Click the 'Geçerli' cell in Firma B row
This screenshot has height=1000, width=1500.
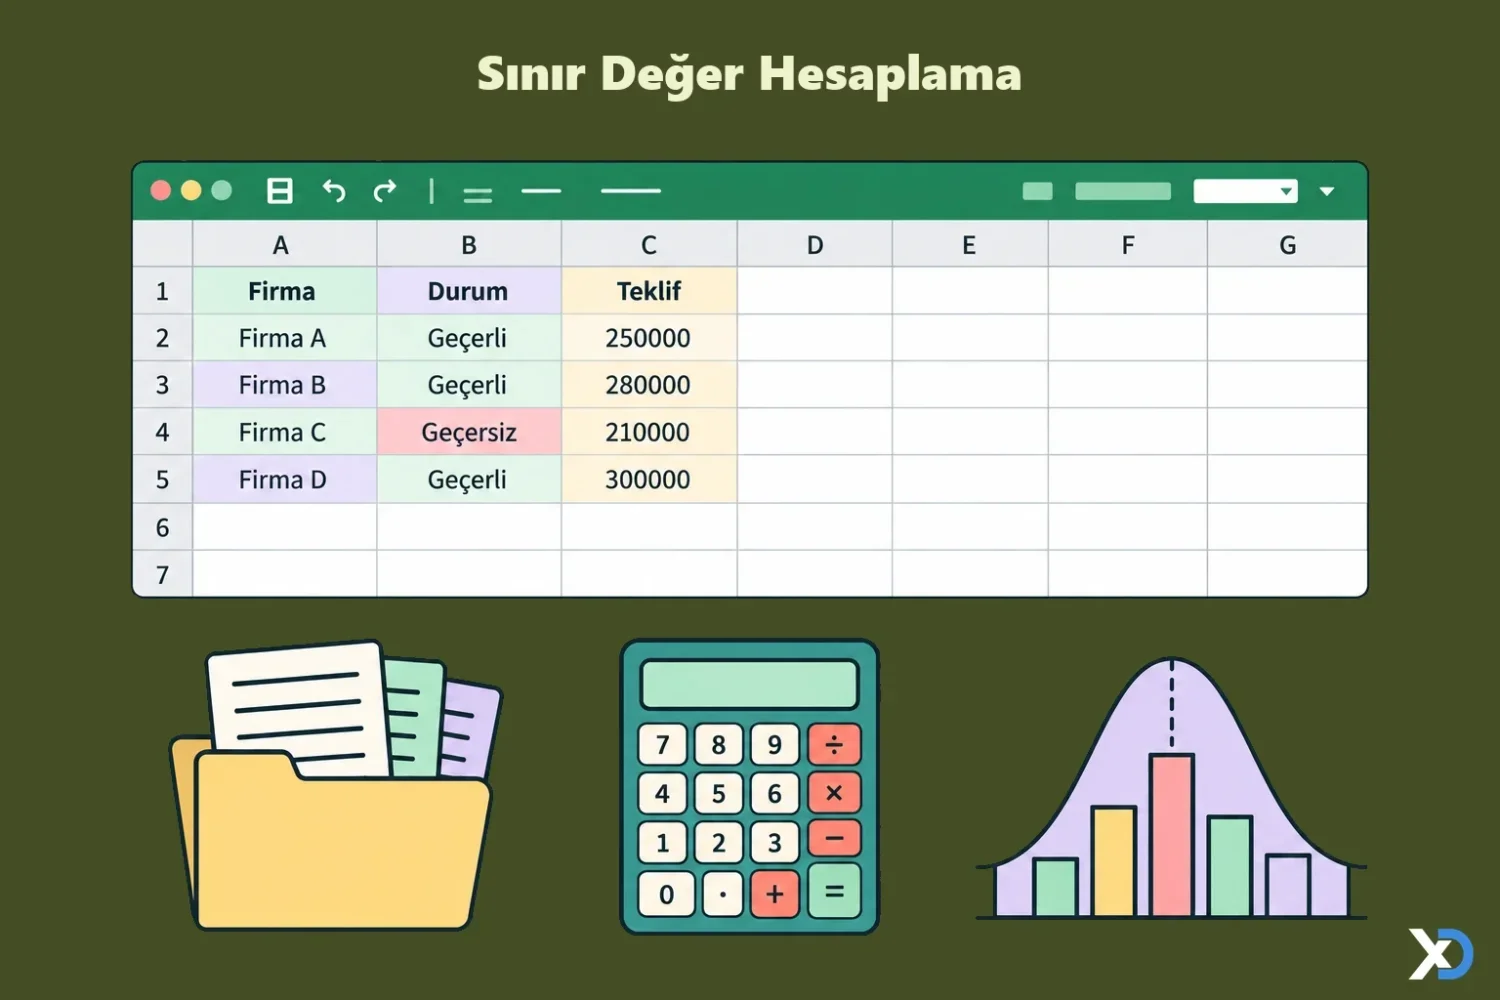[x=469, y=385]
